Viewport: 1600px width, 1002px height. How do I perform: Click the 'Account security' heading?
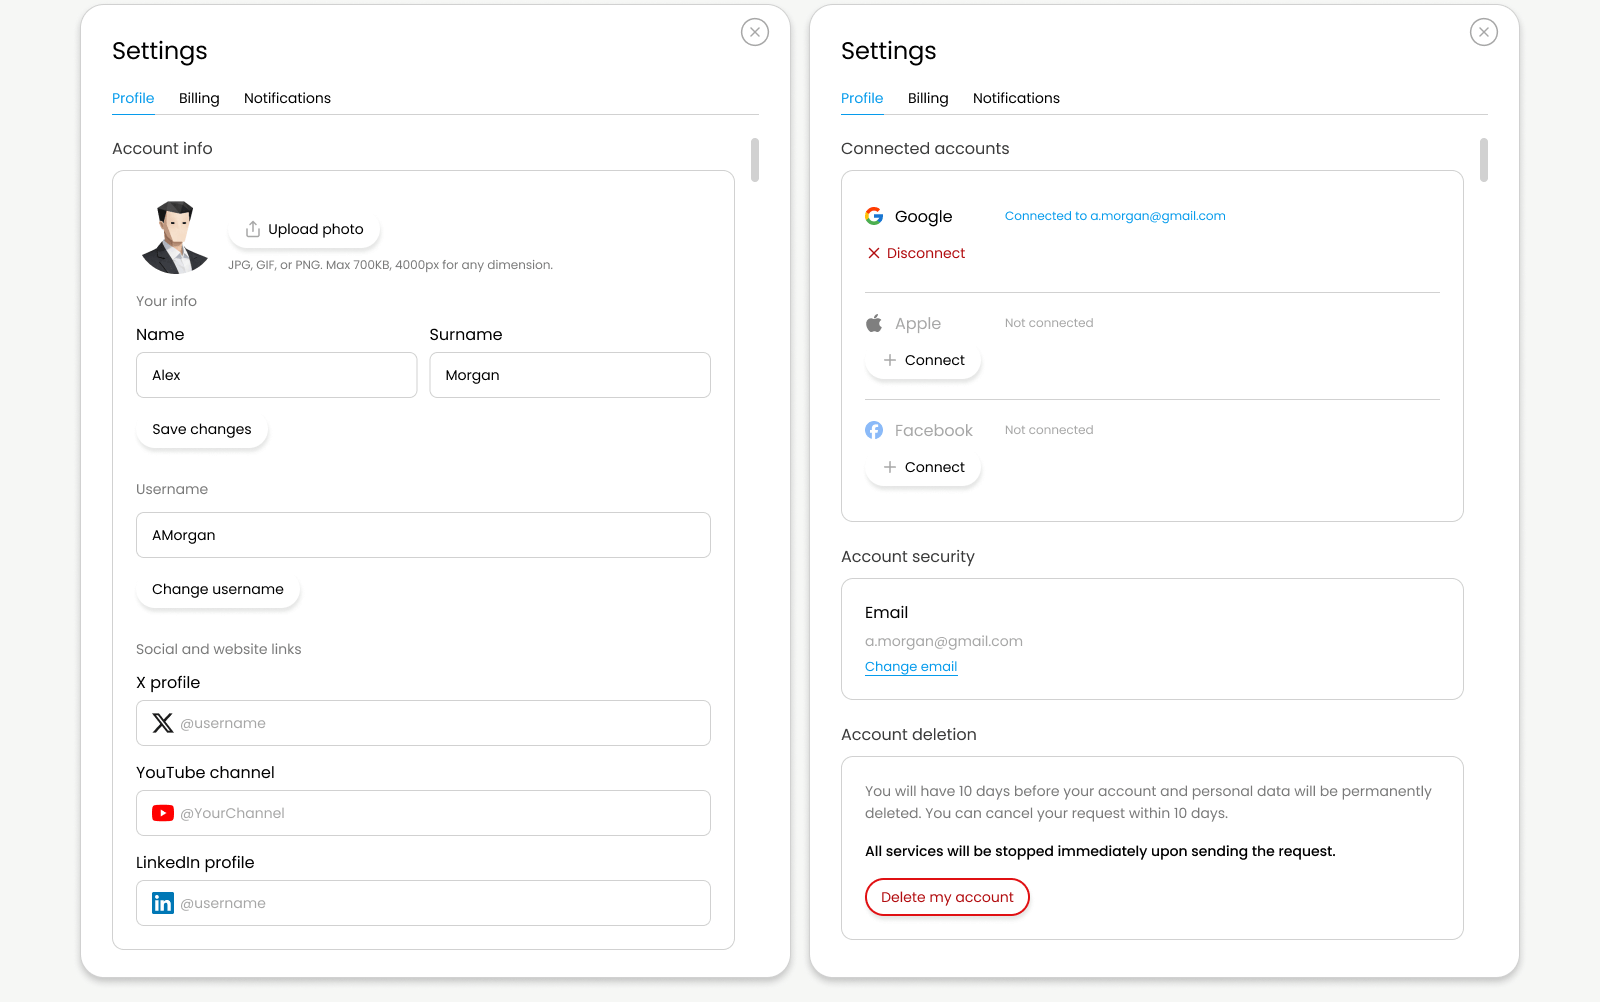click(x=908, y=556)
